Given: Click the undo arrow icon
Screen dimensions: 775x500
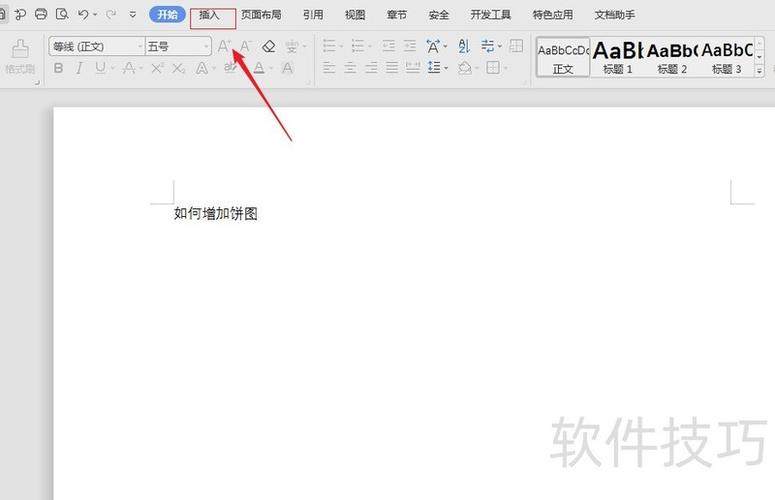Looking at the screenshot, I should coord(83,14).
